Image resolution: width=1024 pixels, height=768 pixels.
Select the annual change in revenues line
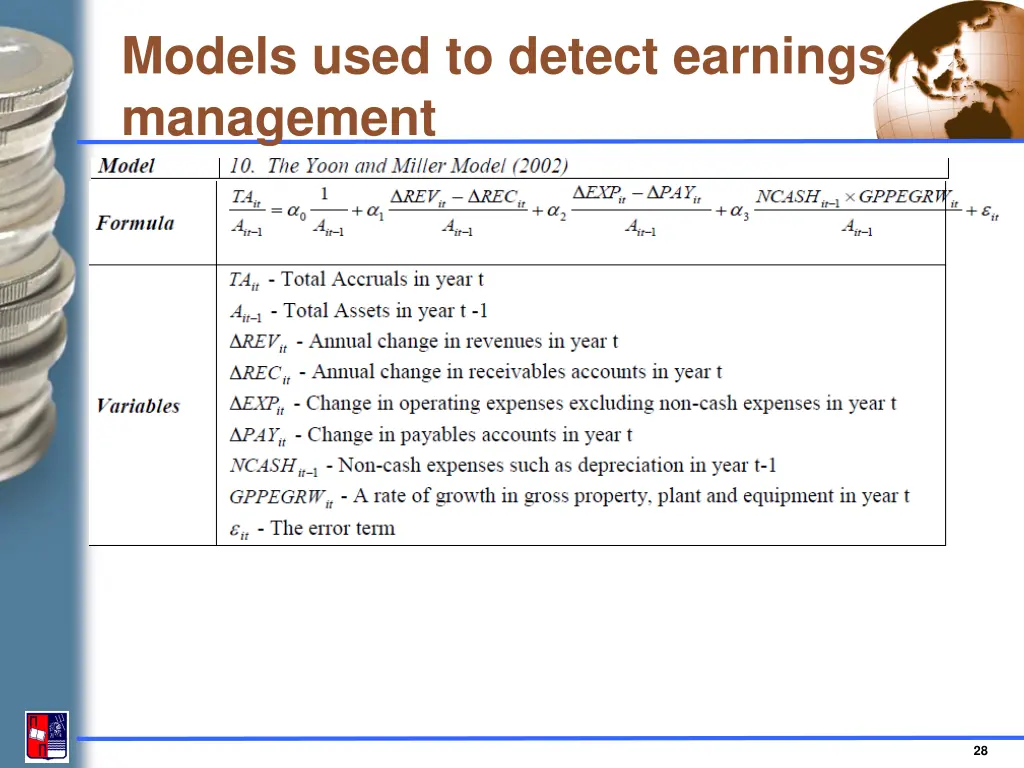[424, 342]
